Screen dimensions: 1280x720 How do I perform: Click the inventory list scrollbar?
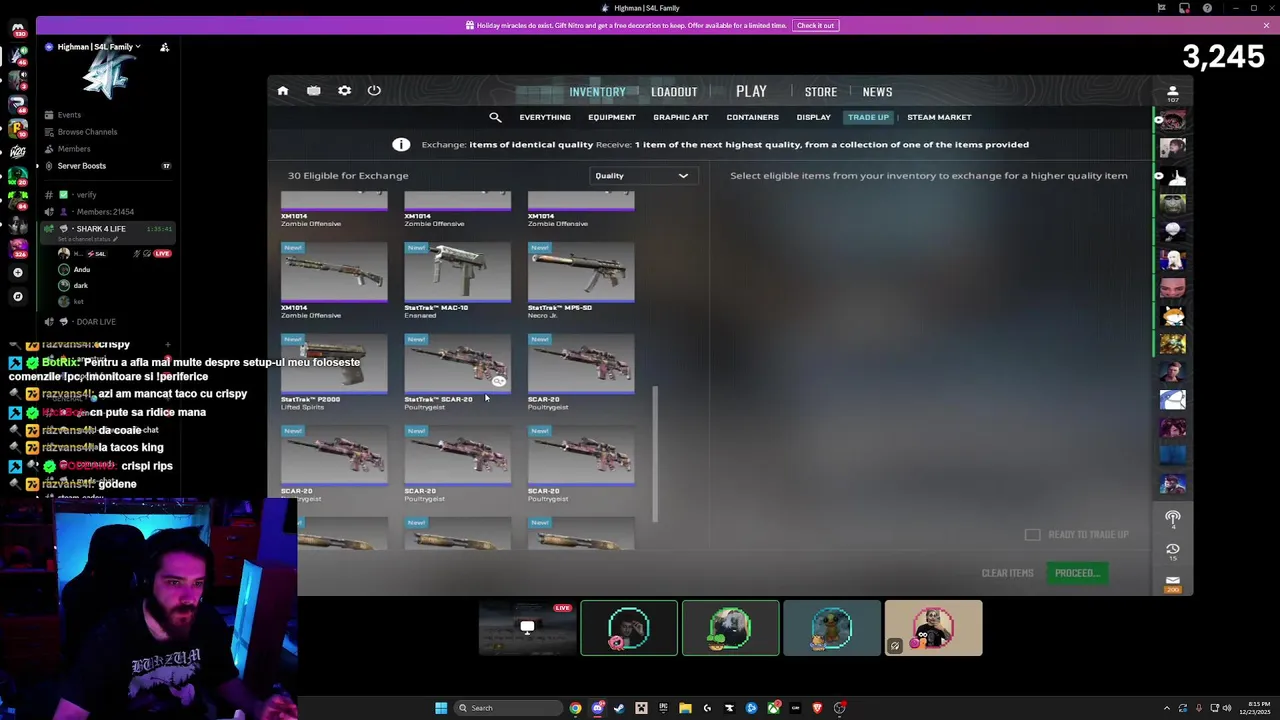pos(655,455)
